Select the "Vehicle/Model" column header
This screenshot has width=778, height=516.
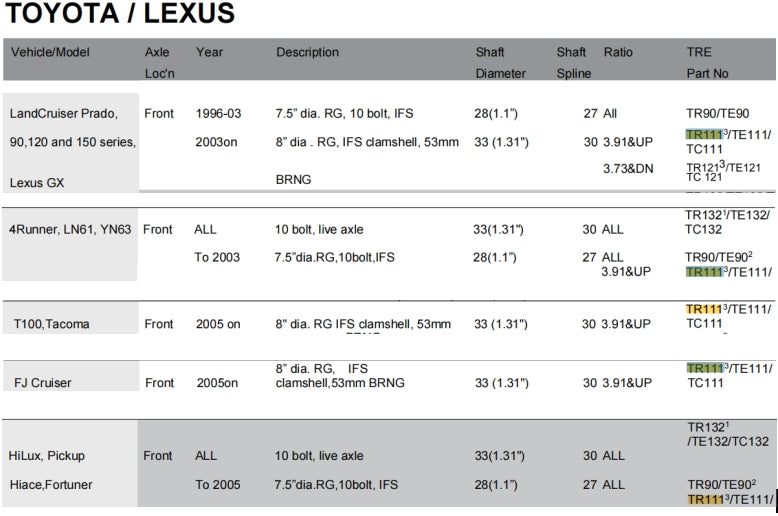pyautogui.click(x=50, y=52)
